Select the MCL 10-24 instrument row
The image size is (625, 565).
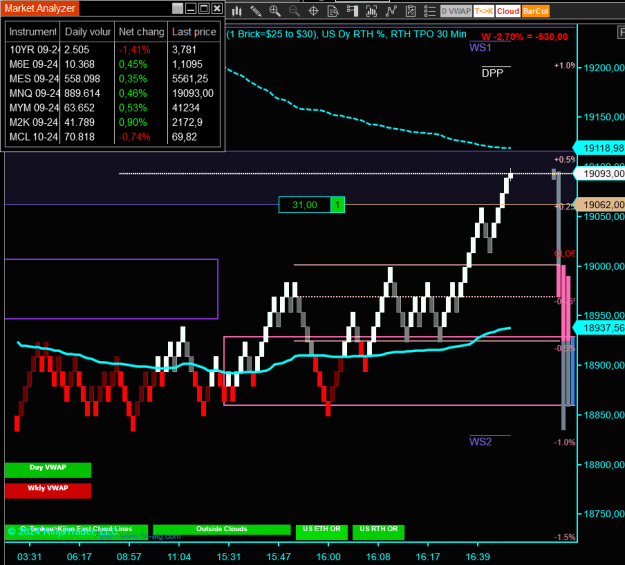113,137
